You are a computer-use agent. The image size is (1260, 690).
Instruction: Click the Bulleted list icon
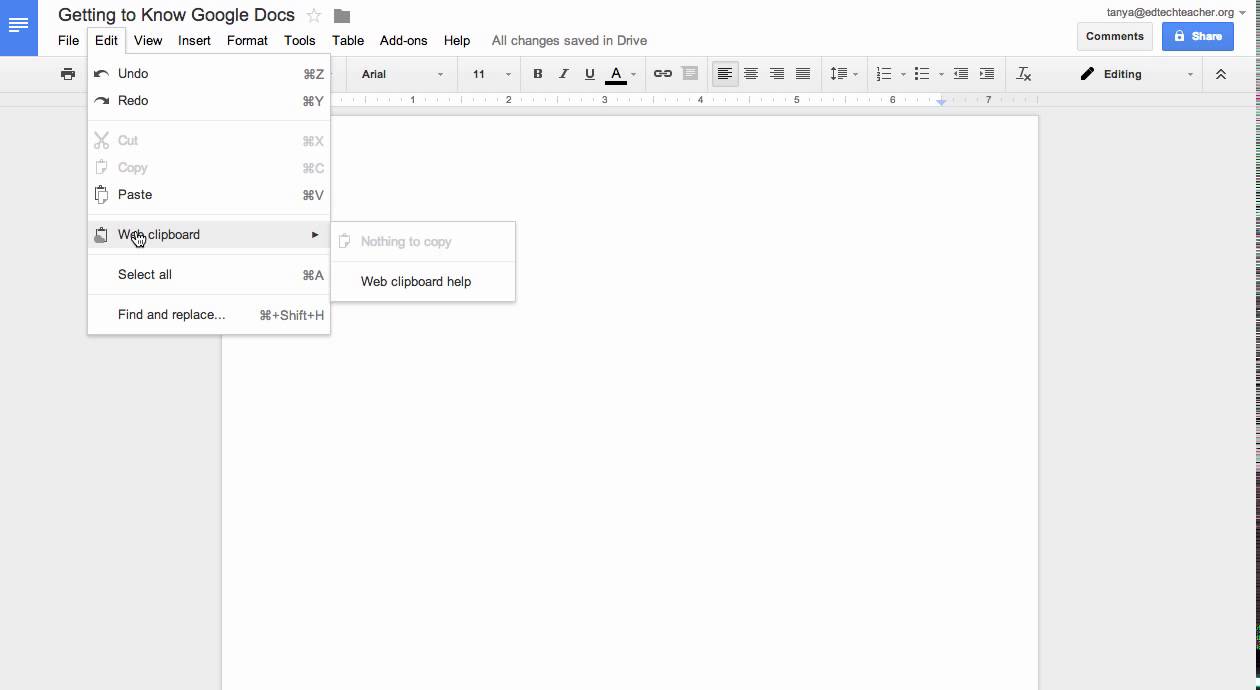tap(922, 74)
